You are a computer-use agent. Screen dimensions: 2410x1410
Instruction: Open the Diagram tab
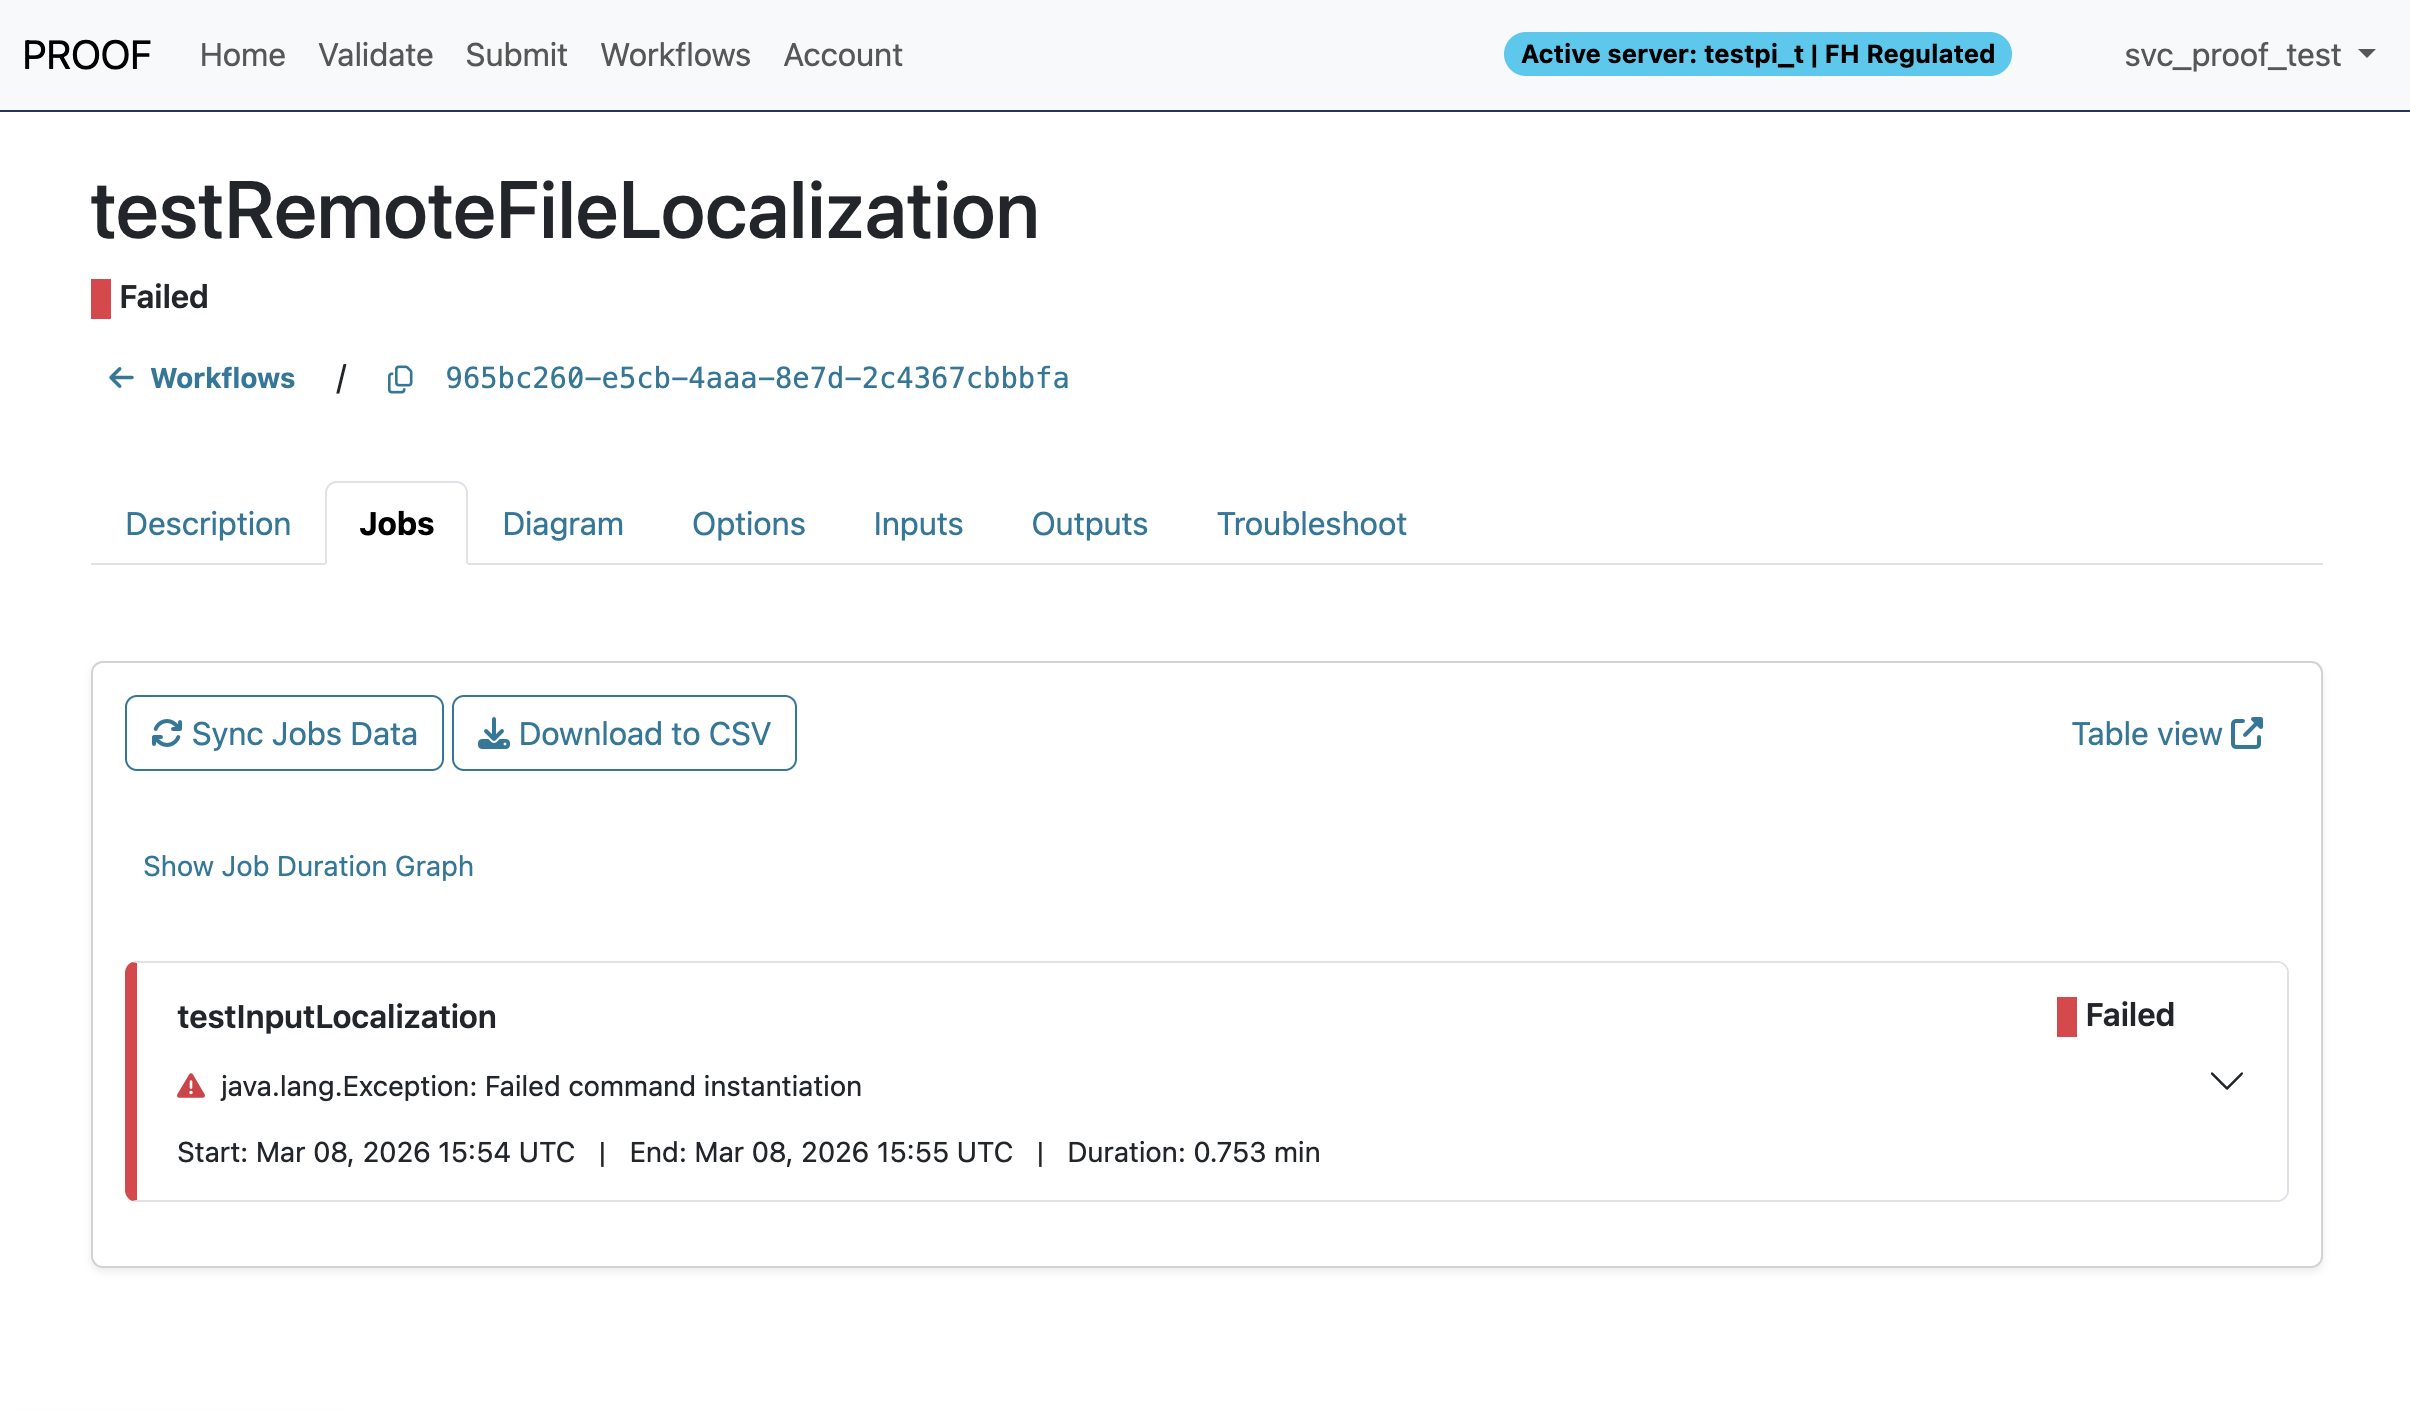click(563, 524)
